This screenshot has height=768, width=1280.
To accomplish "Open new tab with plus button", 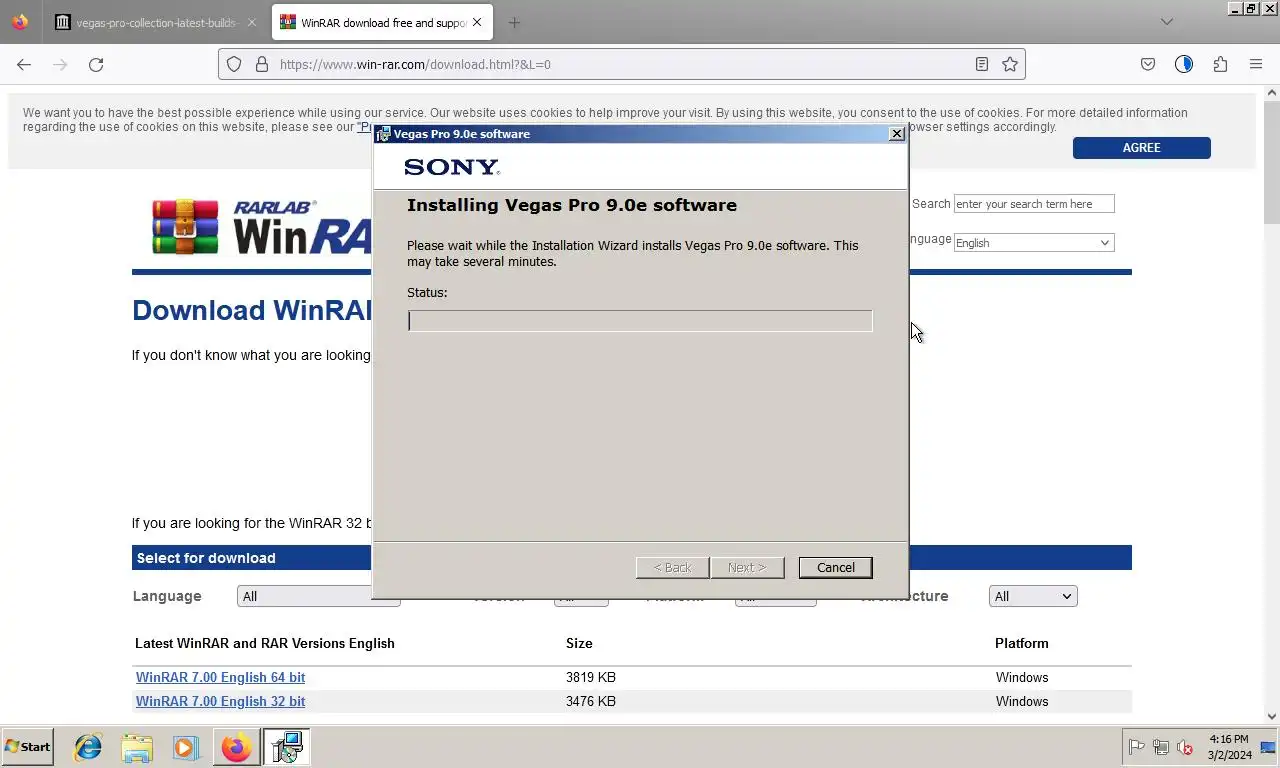I will pos(514,22).
